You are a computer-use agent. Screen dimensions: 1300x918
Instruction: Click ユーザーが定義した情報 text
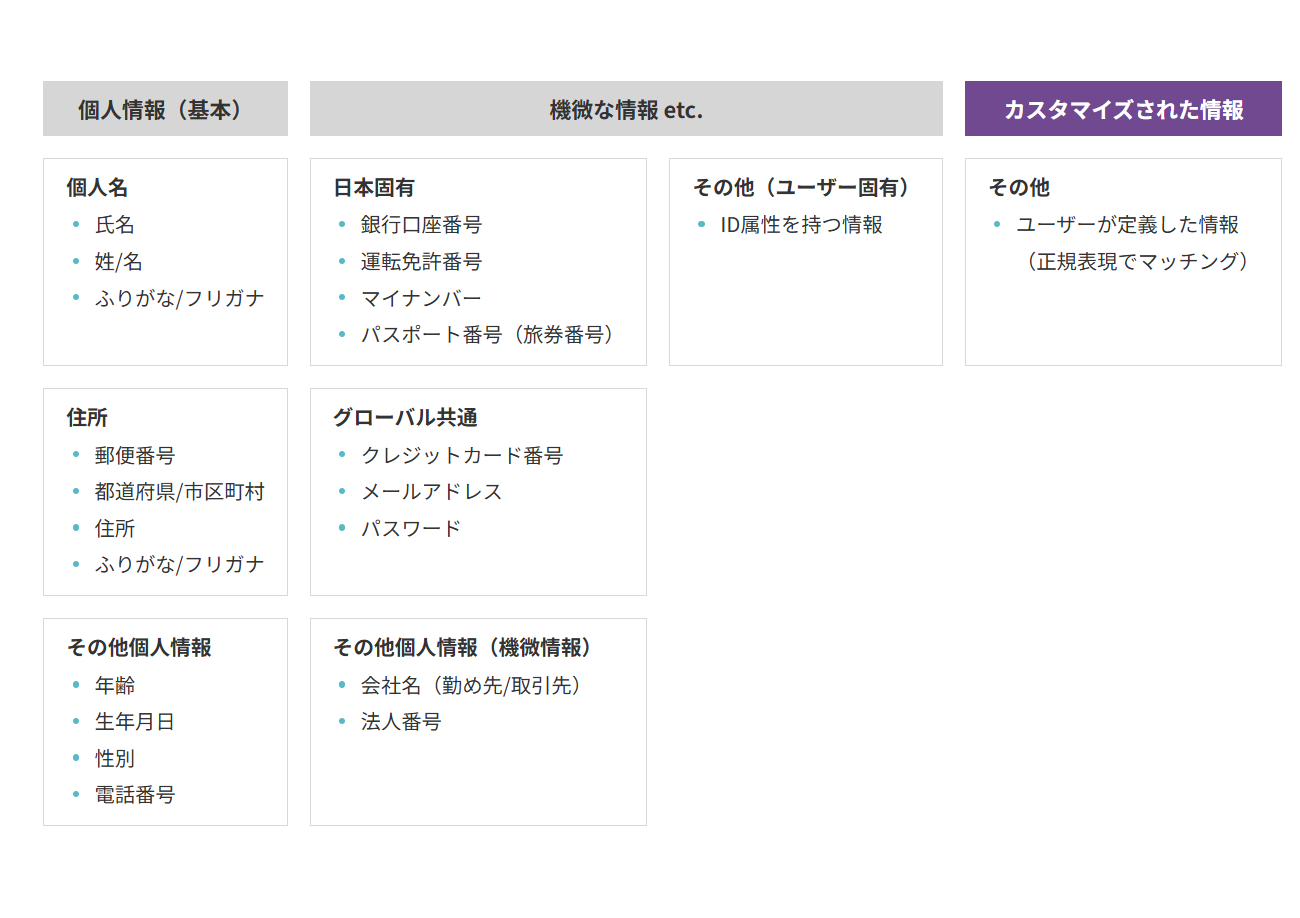coord(1127,225)
